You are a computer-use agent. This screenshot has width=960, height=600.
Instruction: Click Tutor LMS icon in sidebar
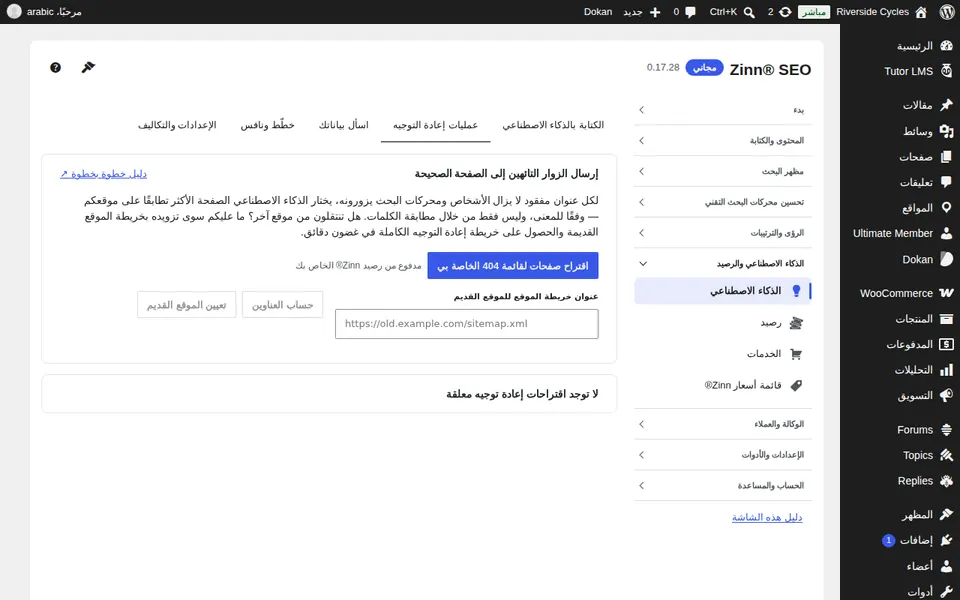pyautogui.click(x=947, y=70)
